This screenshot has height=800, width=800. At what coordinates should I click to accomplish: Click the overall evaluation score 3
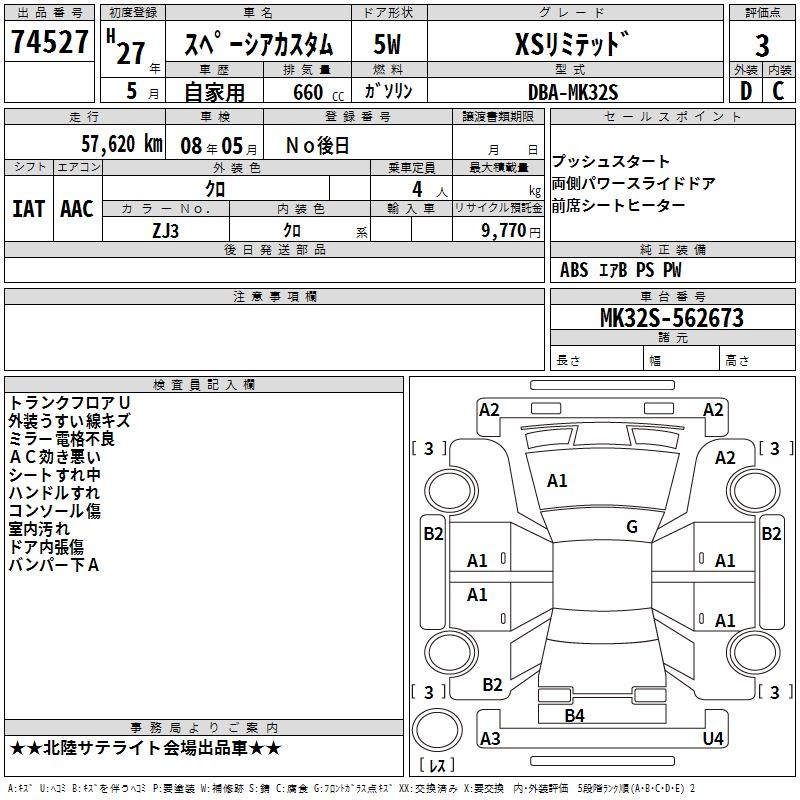762,46
